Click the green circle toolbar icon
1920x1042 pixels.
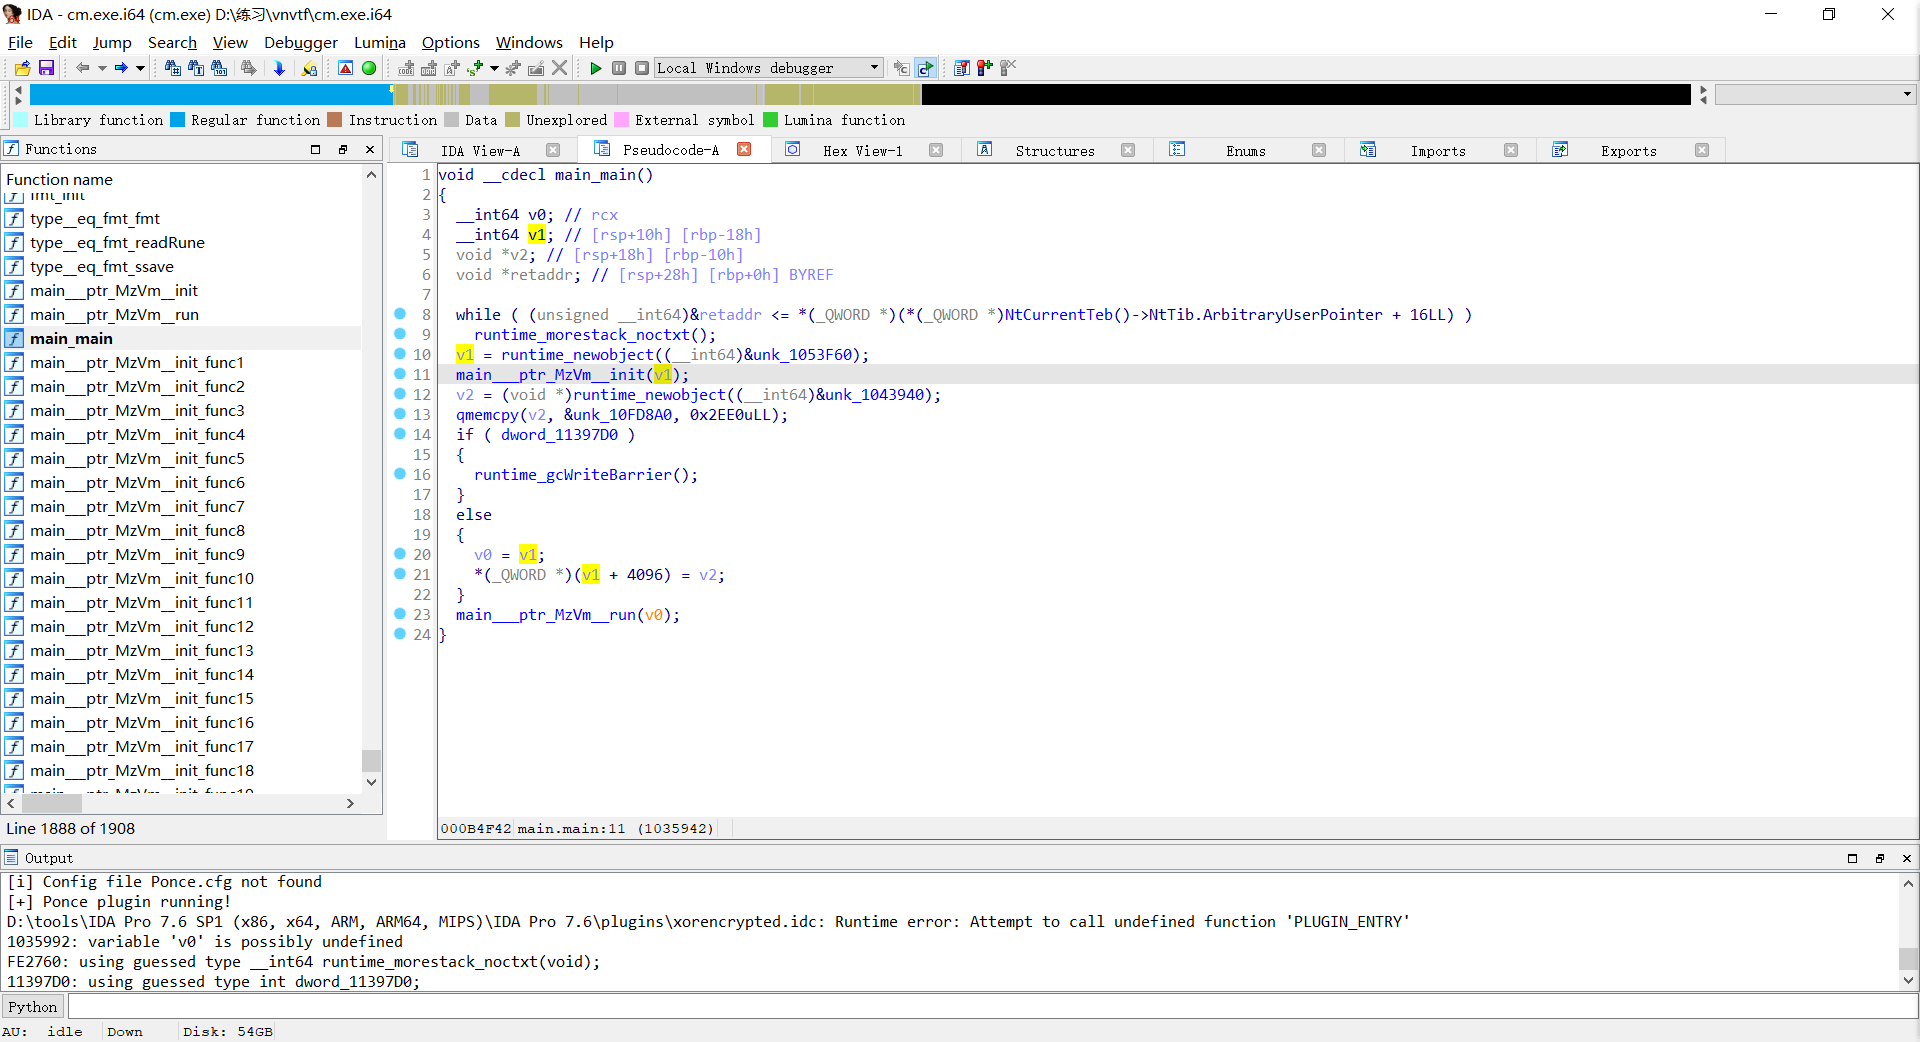pos(369,68)
